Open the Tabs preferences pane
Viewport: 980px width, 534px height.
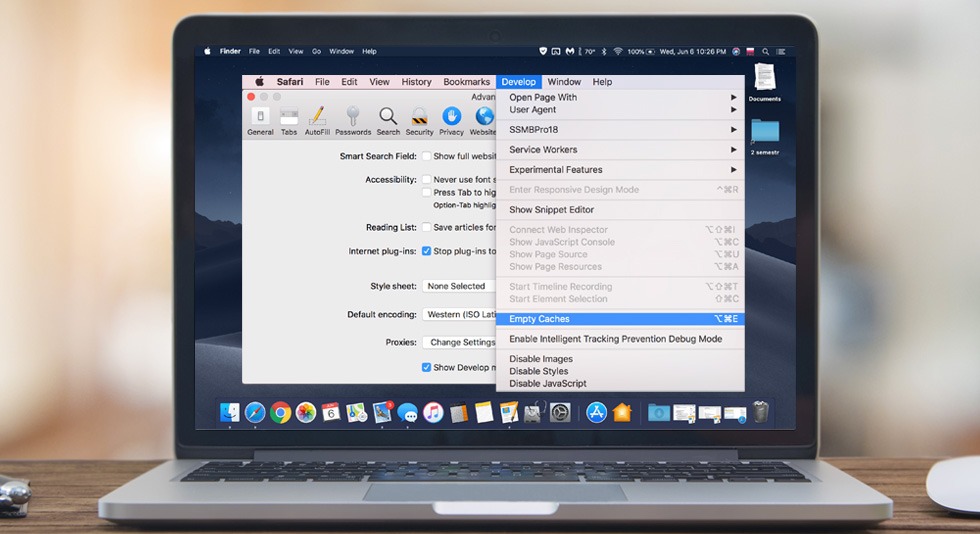click(x=289, y=121)
